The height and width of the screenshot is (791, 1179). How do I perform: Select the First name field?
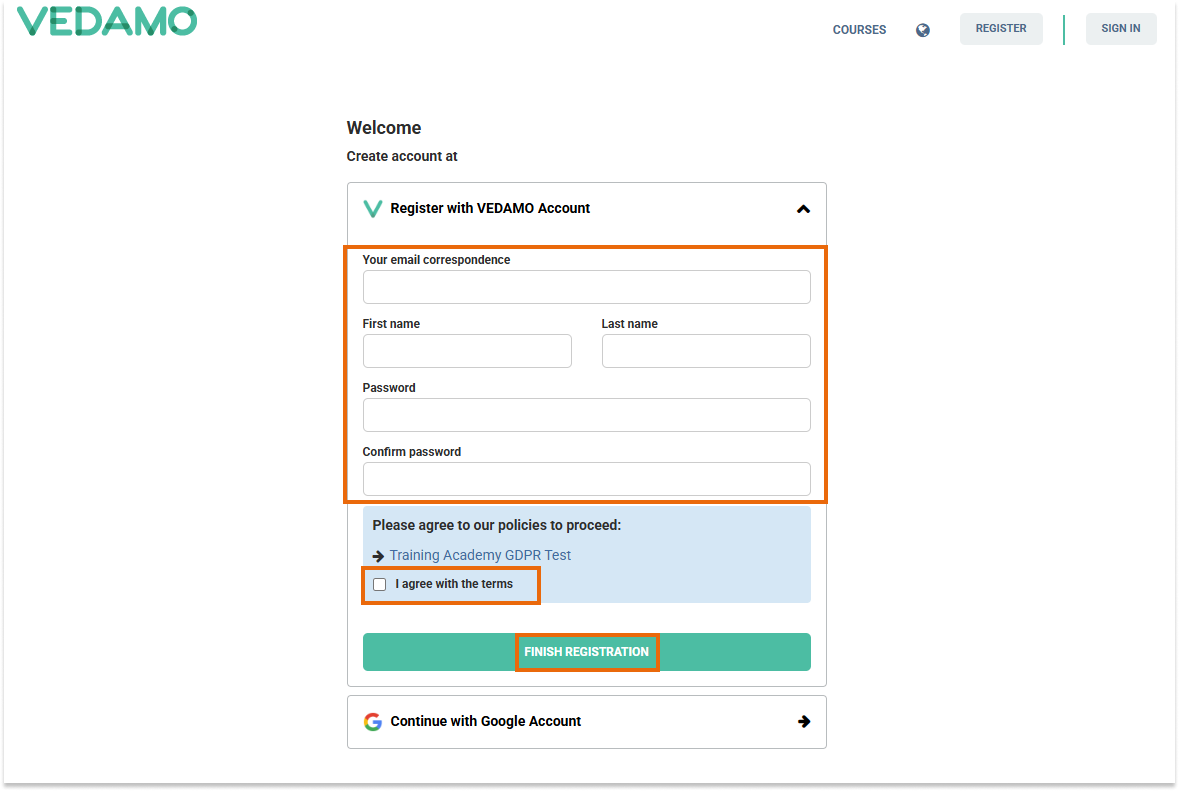click(x=466, y=351)
